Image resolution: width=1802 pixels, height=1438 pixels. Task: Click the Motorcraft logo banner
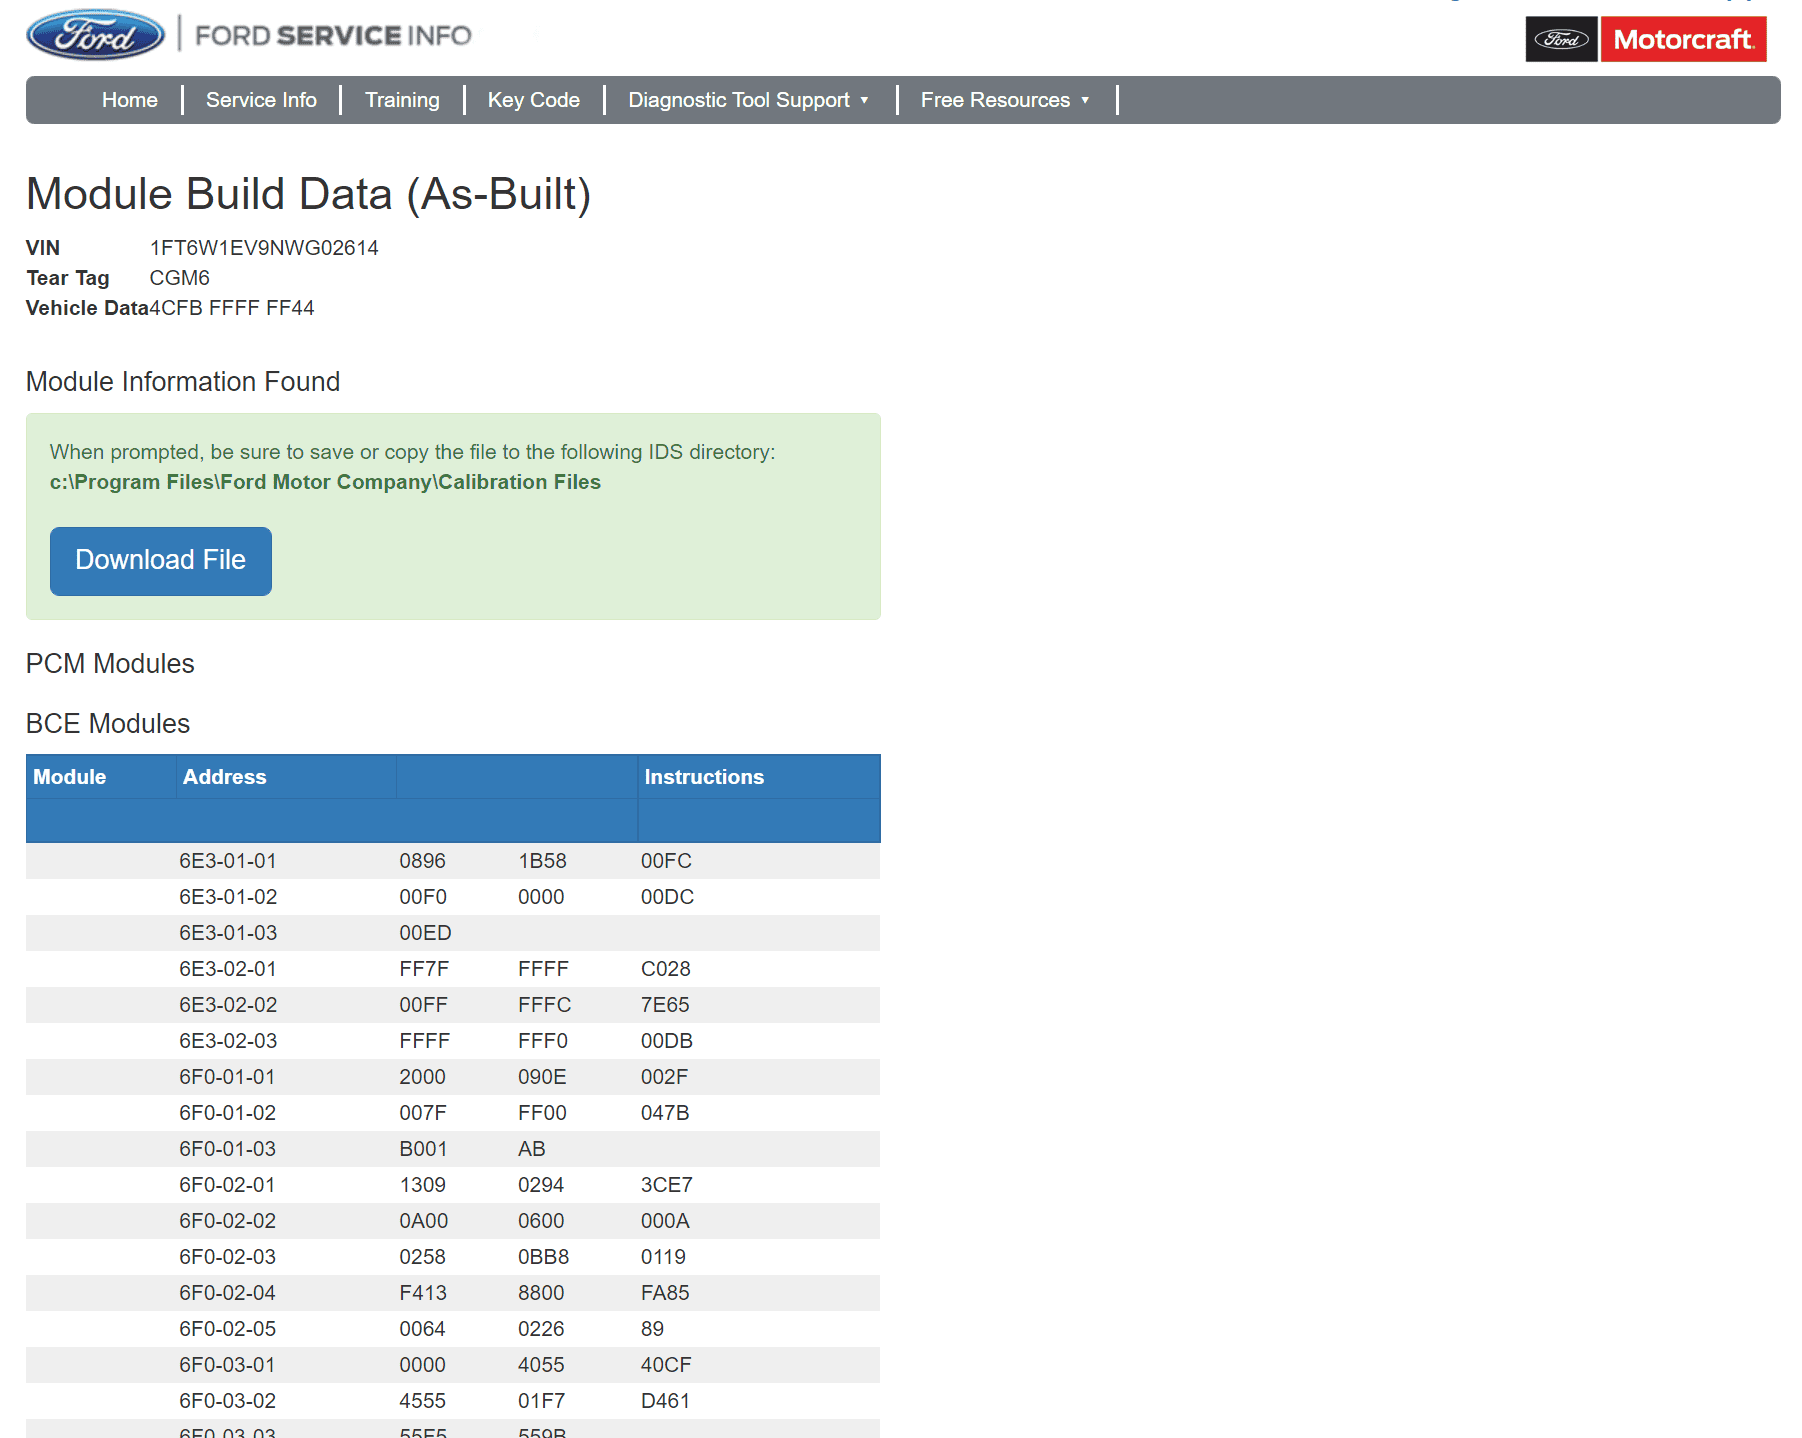[x=1683, y=39]
